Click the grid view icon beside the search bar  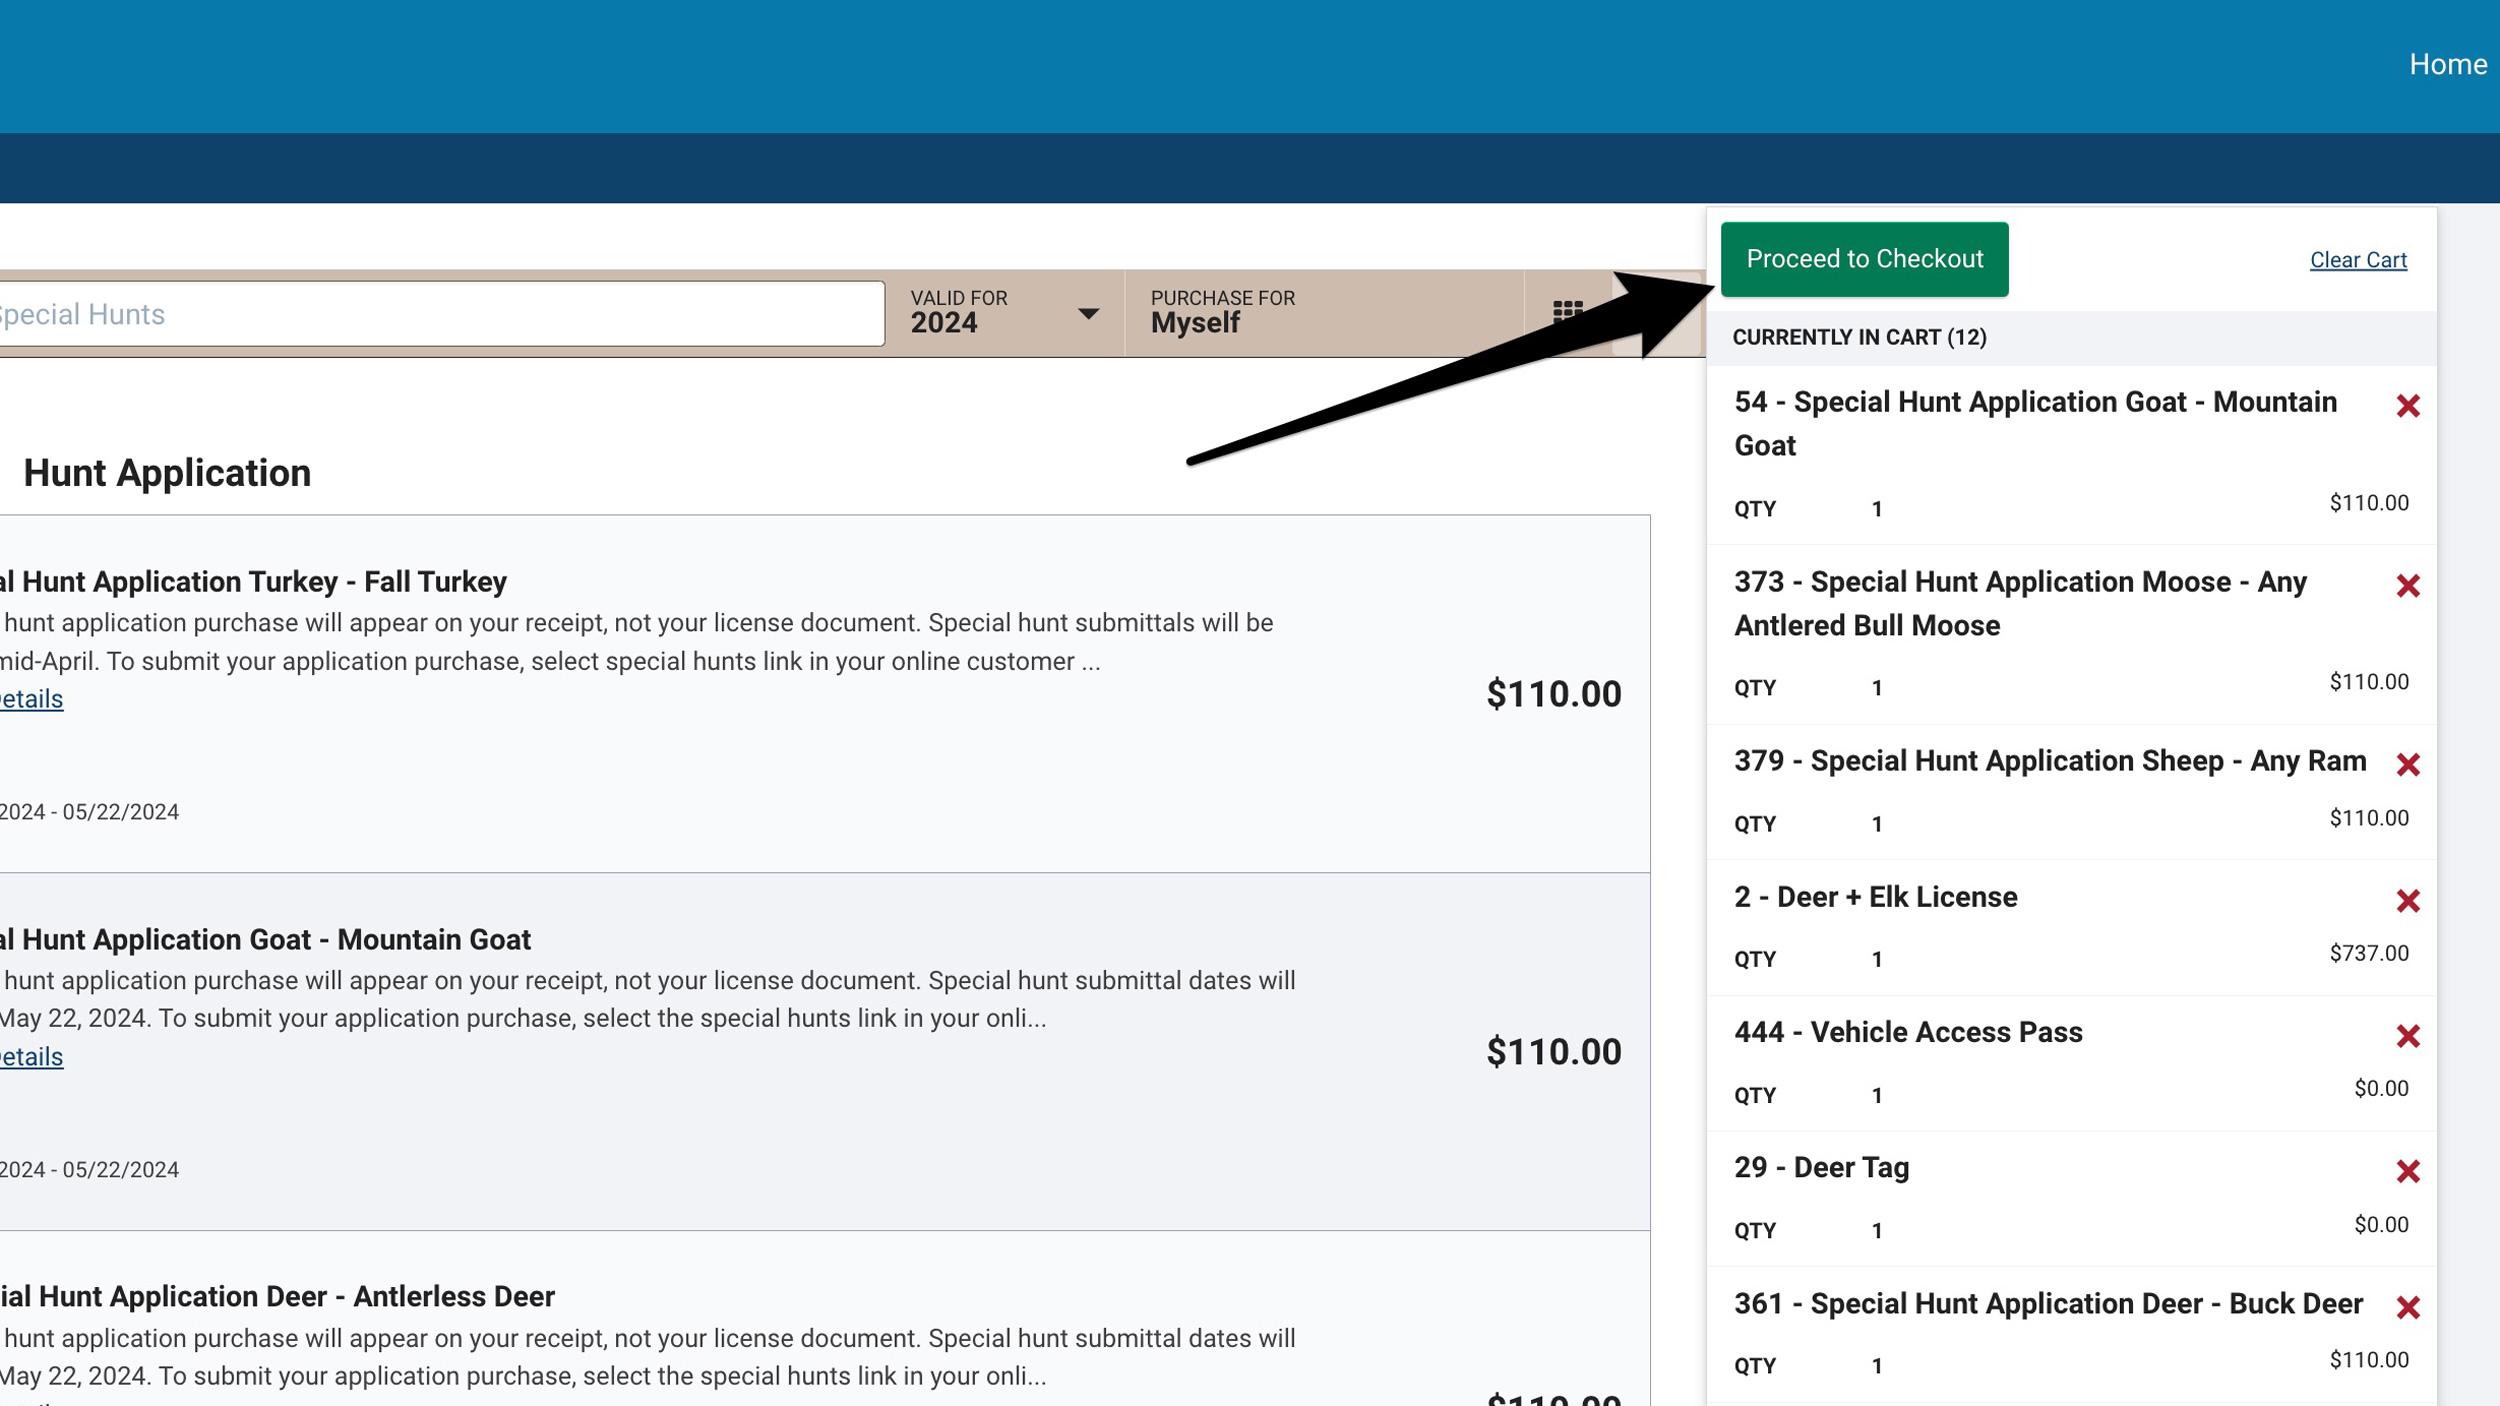[1568, 311]
